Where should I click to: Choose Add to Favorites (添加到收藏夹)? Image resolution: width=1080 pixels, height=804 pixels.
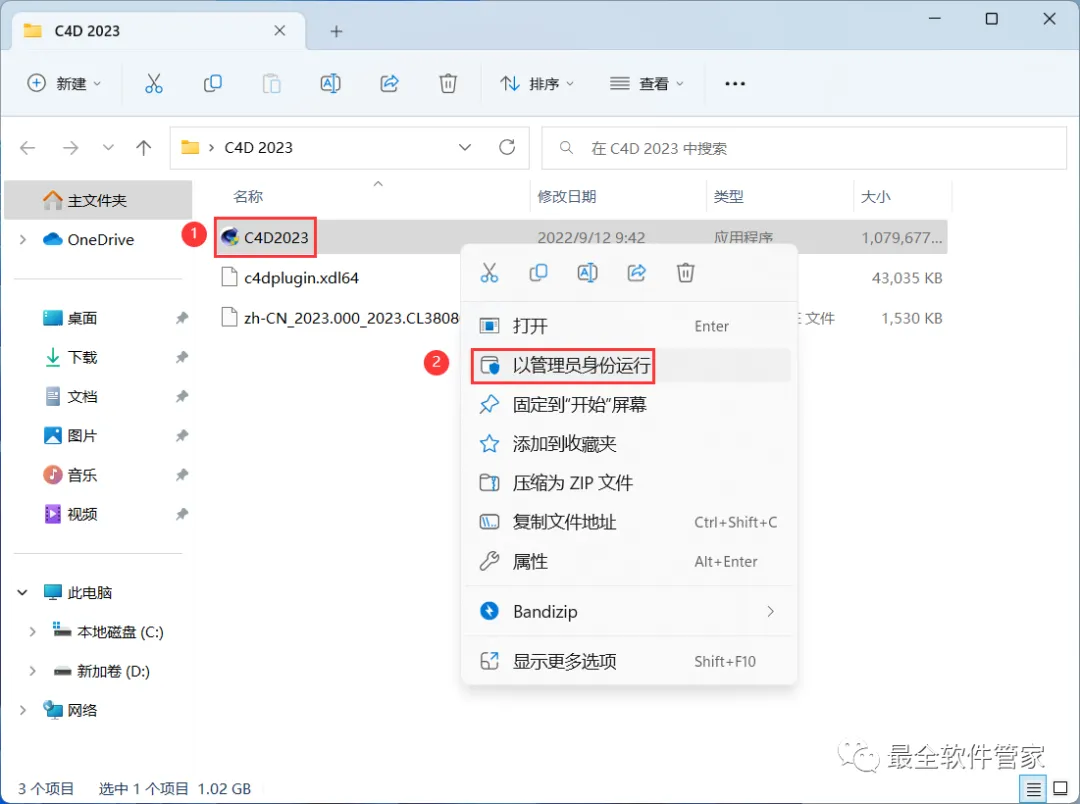(629, 444)
